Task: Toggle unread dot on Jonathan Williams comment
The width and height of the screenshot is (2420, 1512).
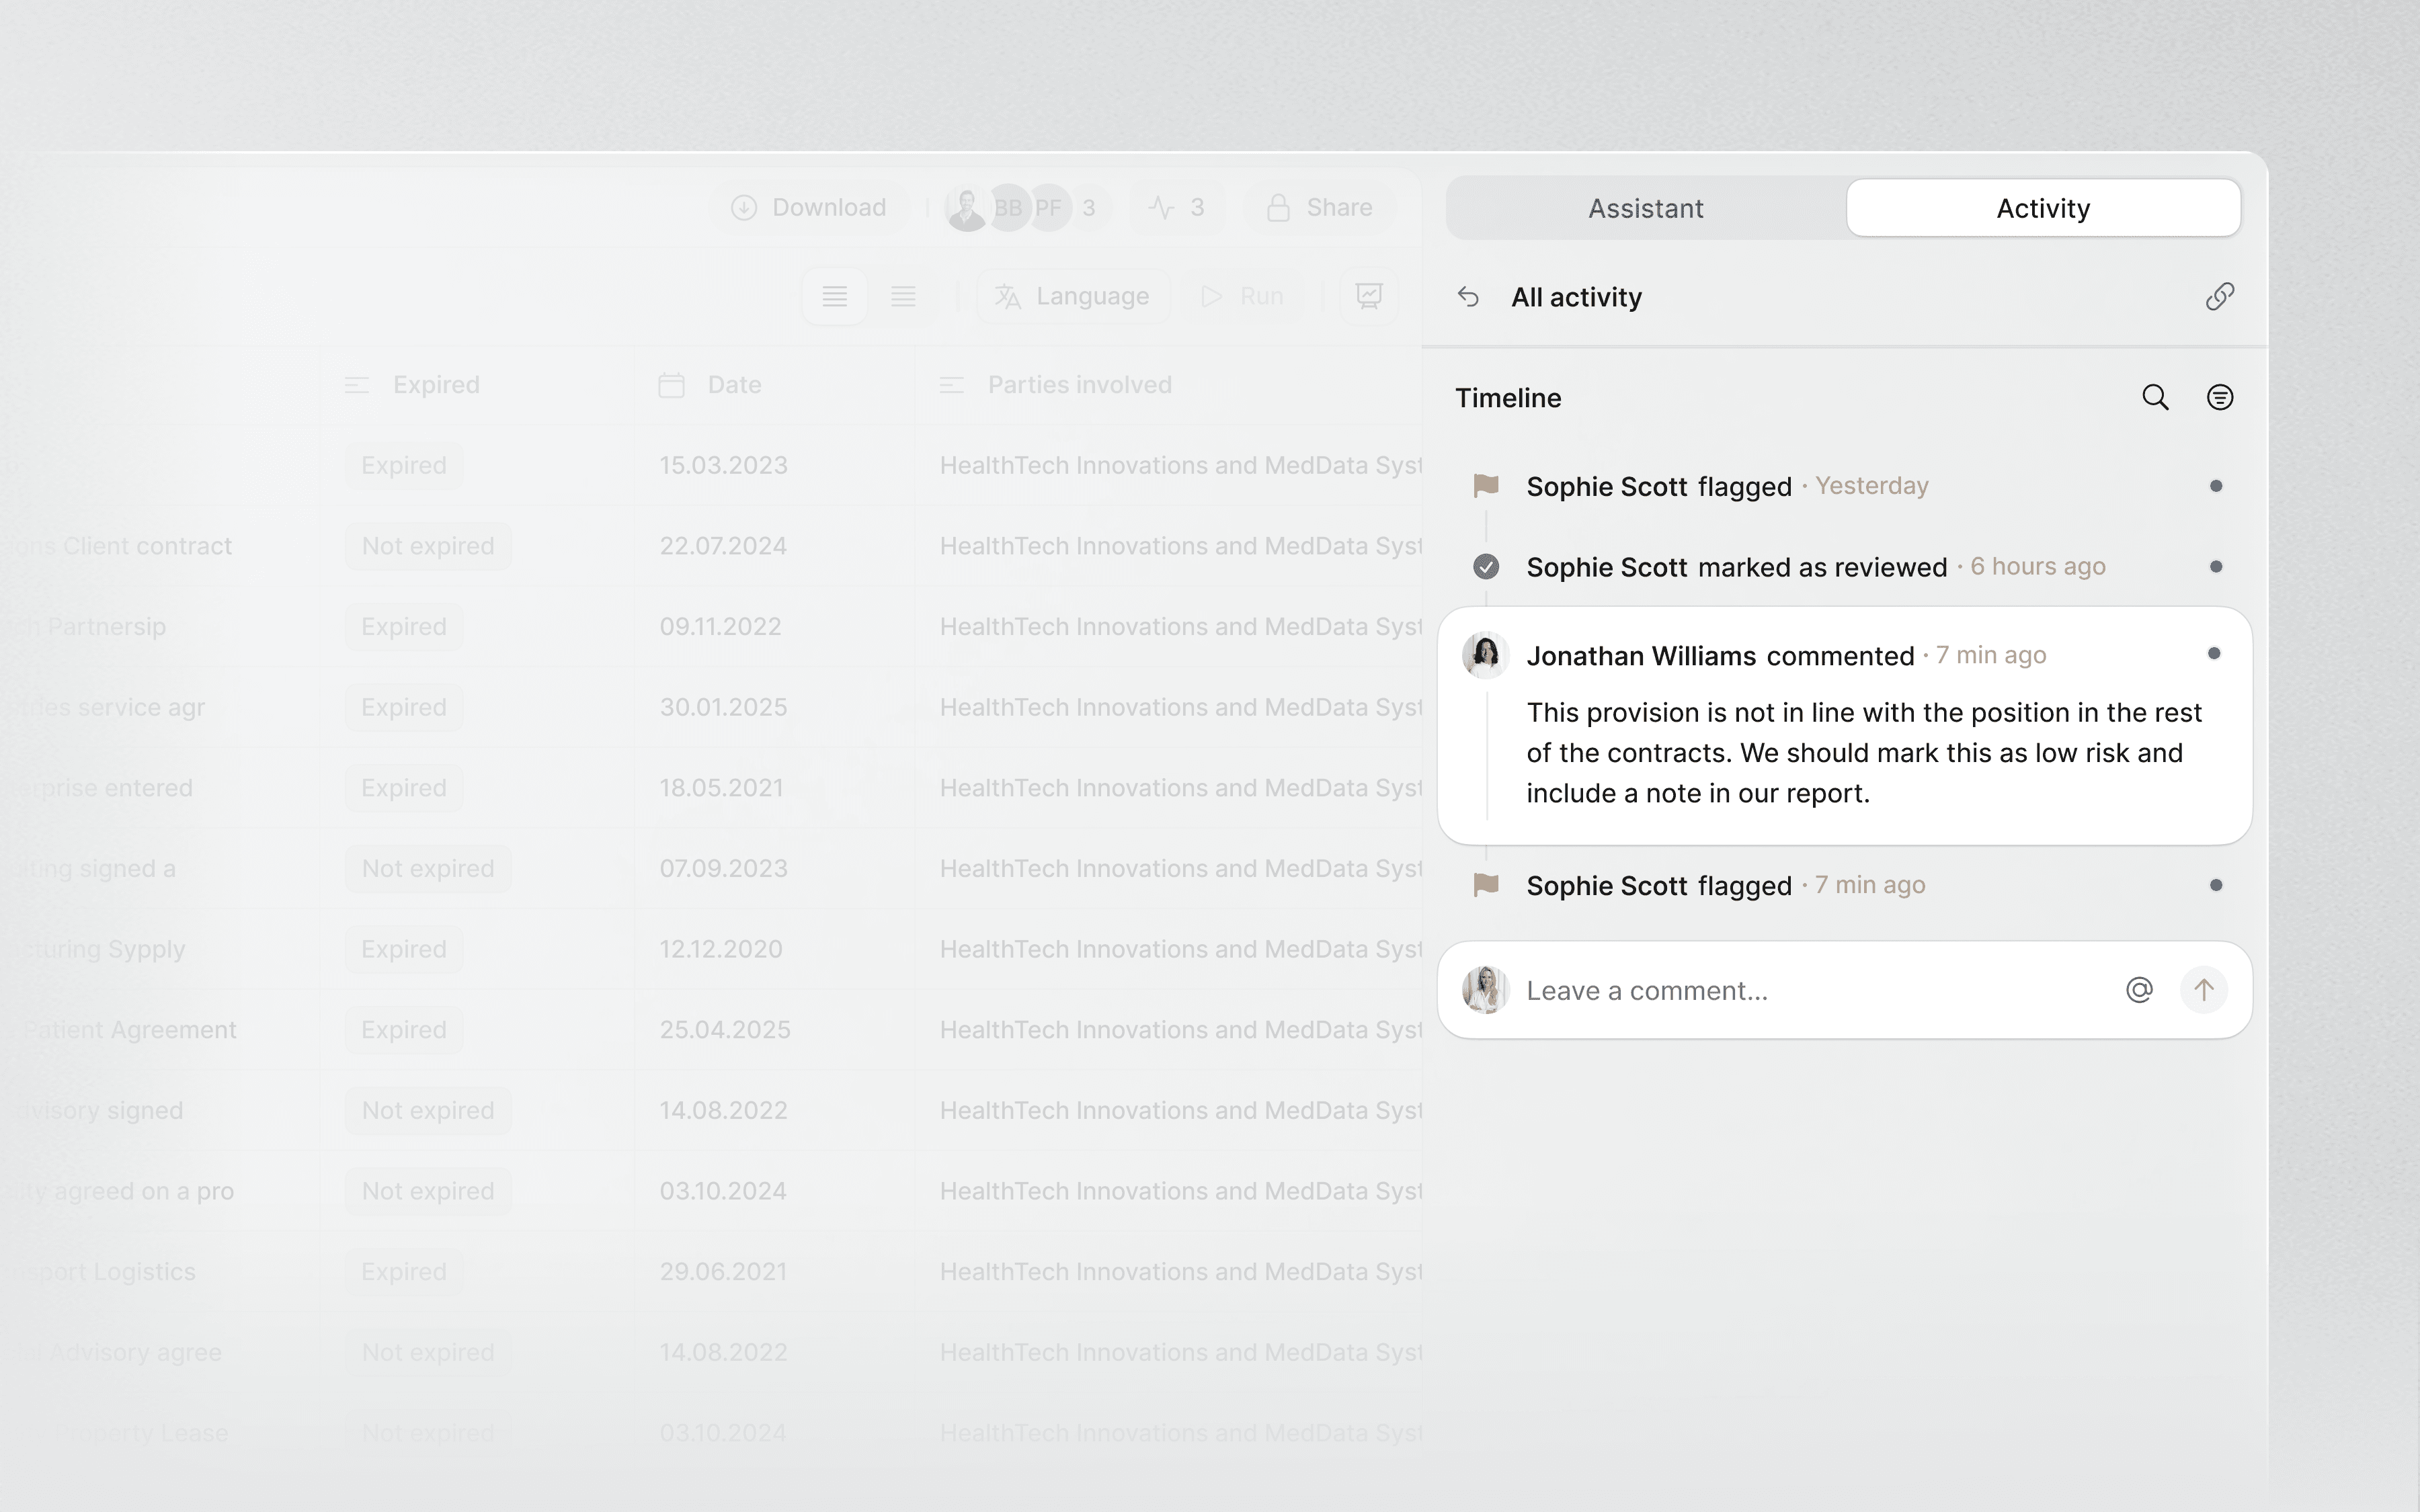Action: point(2213,654)
